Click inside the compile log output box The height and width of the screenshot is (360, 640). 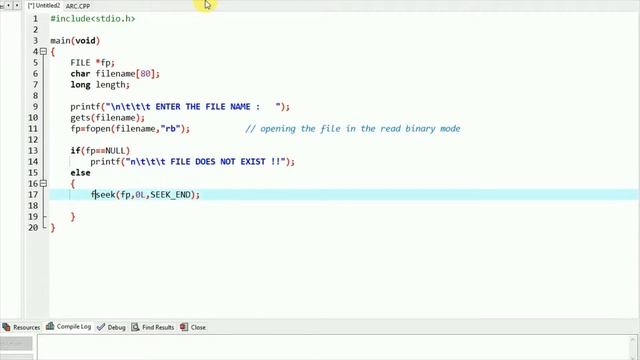coord(333,347)
